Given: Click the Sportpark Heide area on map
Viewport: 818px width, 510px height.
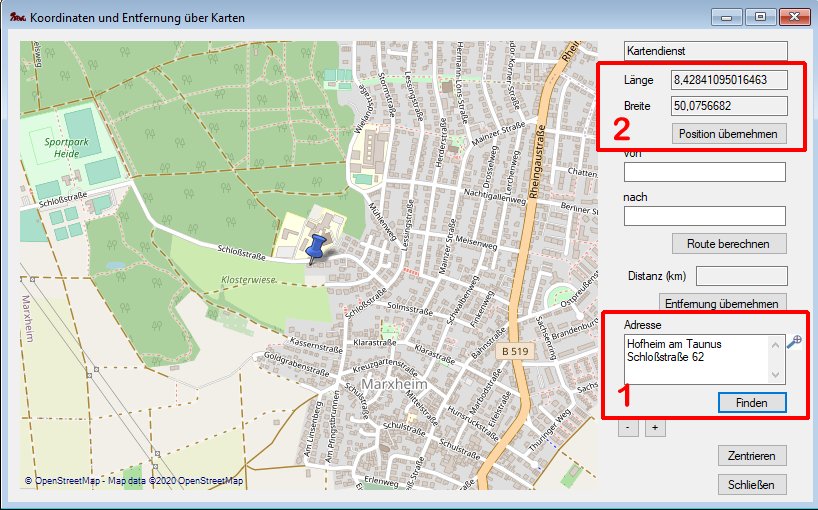Looking at the screenshot, I should pyautogui.click(x=65, y=148).
